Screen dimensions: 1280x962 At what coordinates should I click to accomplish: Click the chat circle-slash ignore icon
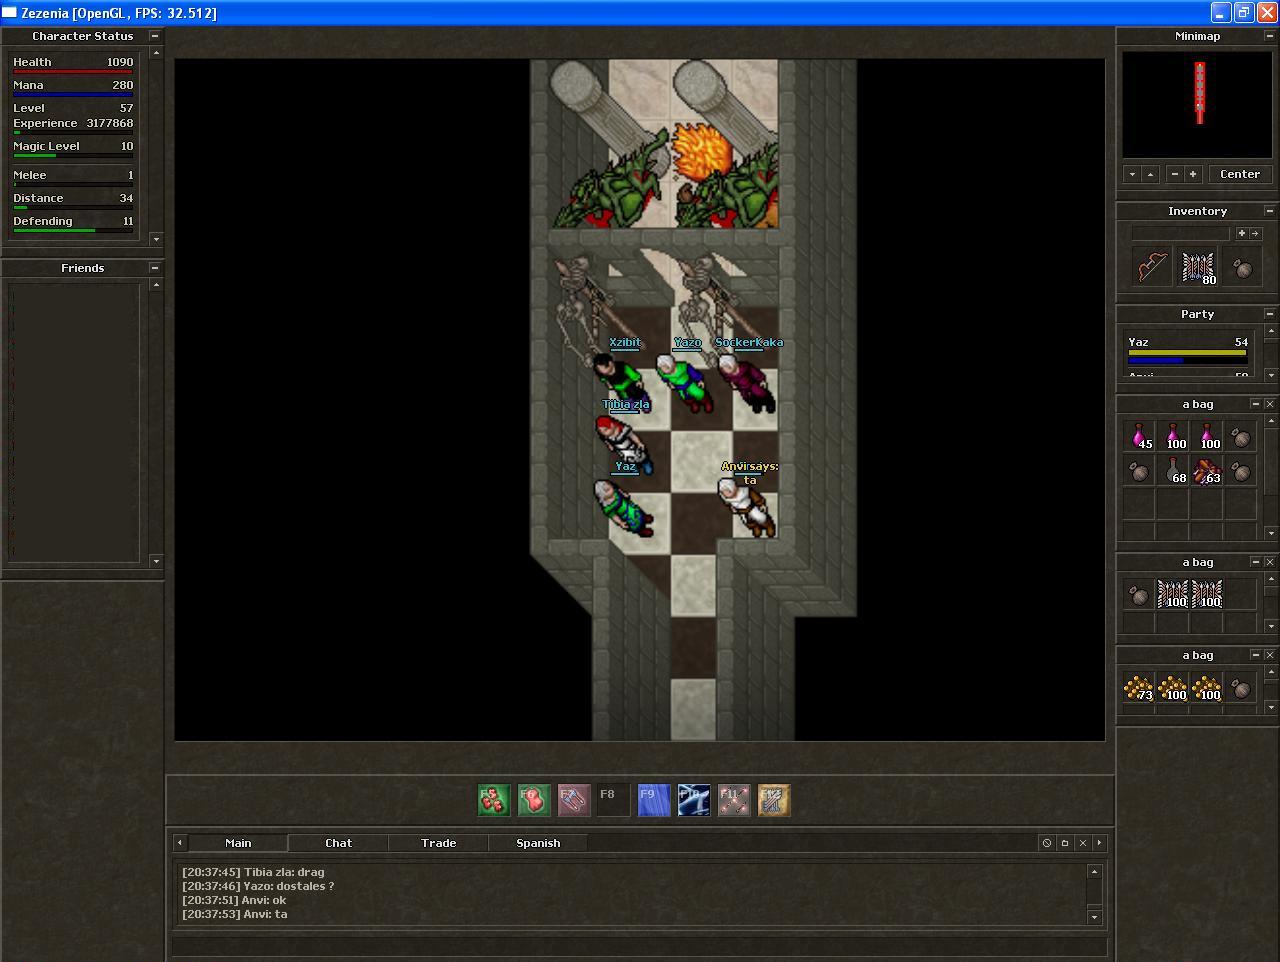(x=1047, y=843)
